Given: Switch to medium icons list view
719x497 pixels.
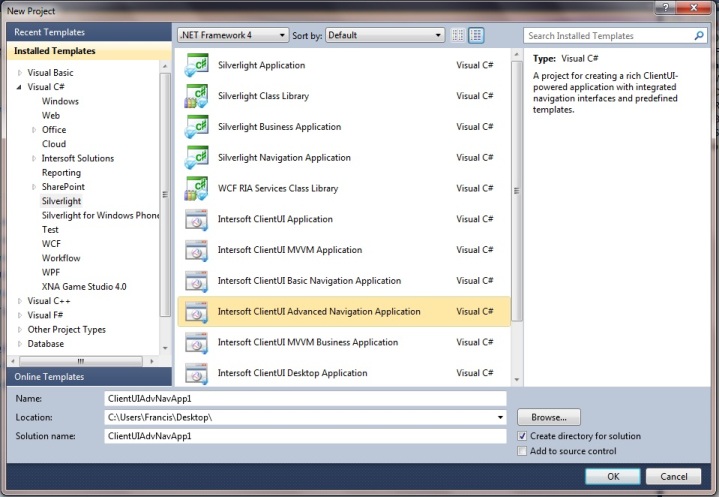Looking at the screenshot, I should click(476, 35).
